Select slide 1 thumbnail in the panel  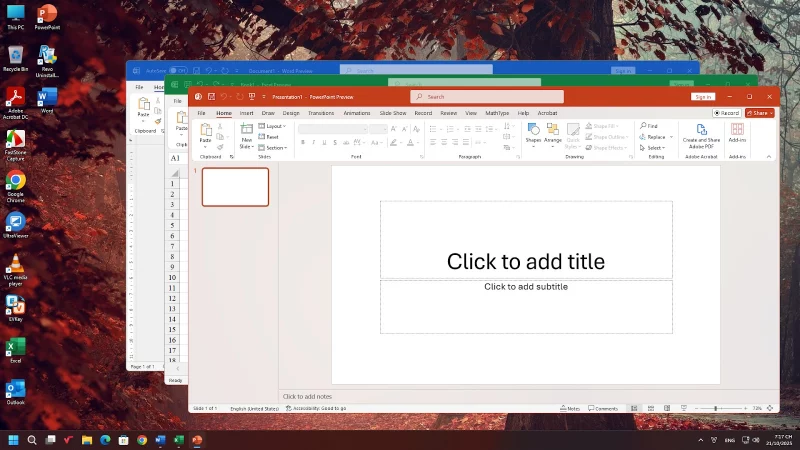pos(235,187)
